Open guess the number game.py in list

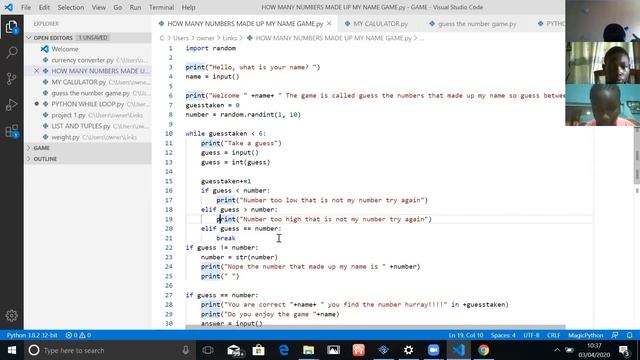point(88,93)
